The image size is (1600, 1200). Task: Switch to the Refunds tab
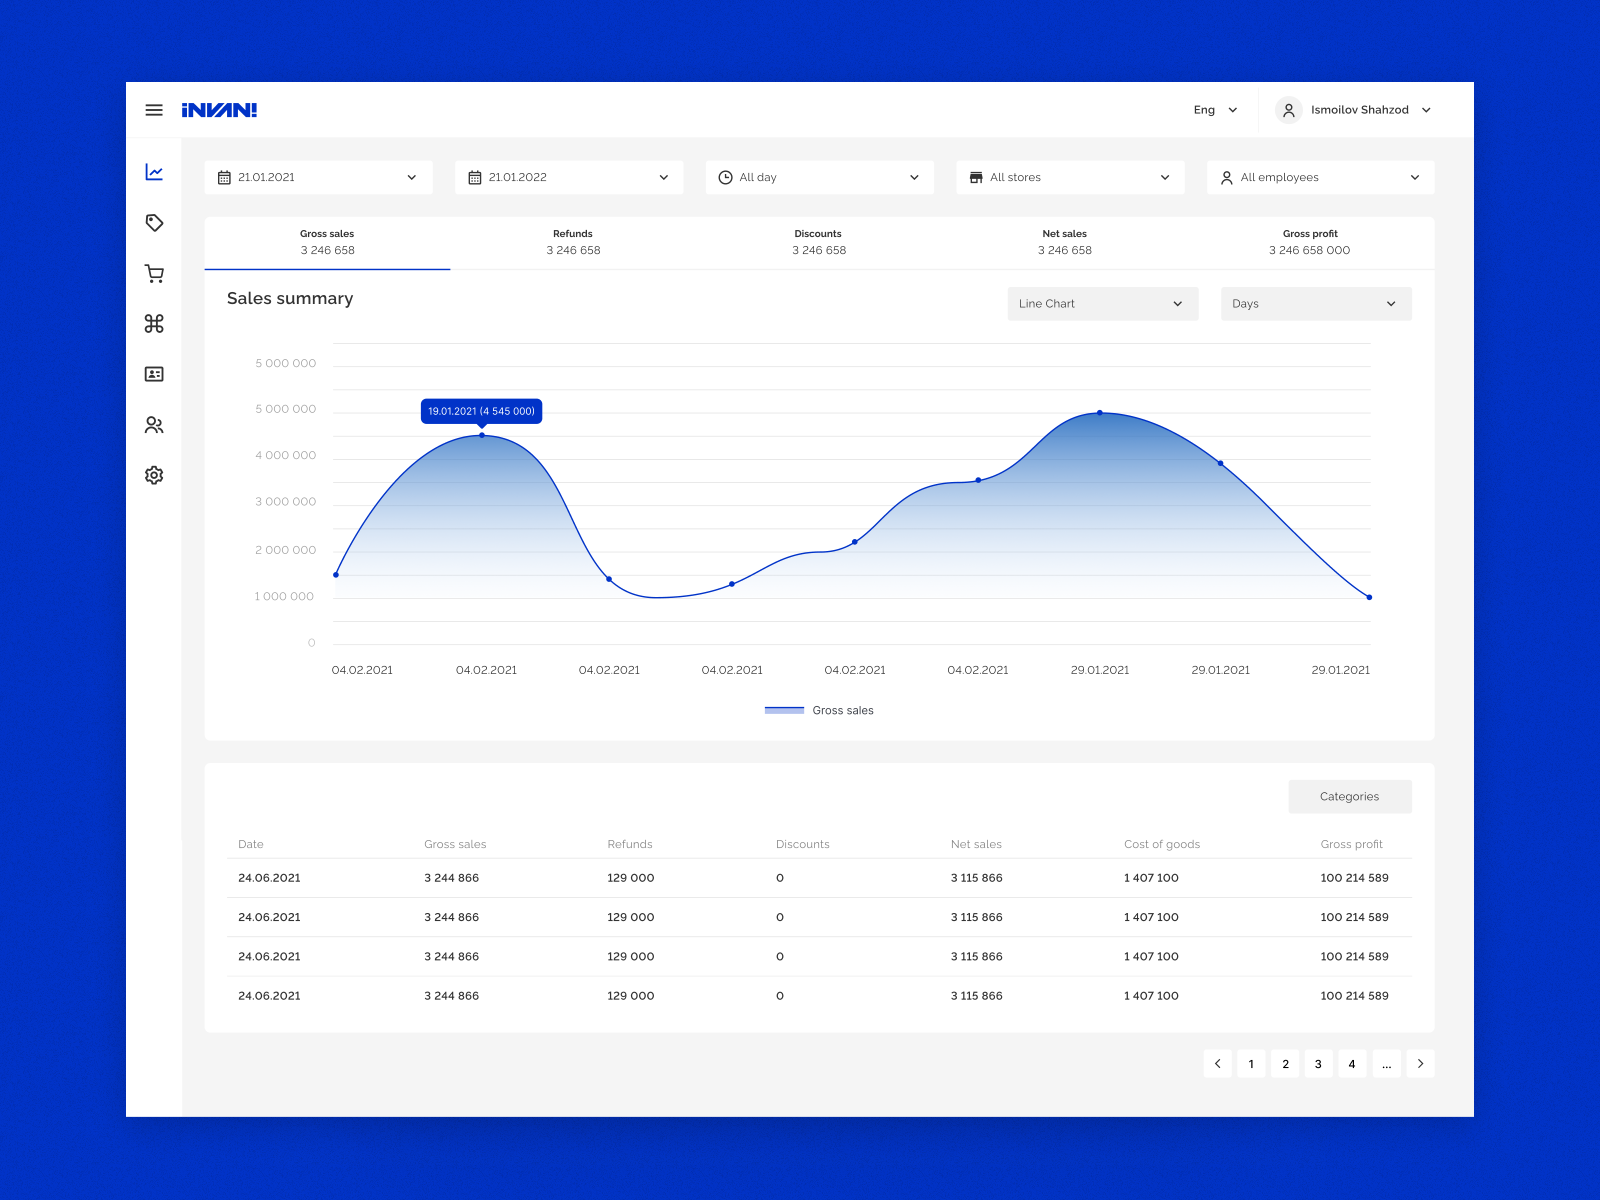click(x=572, y=242)
